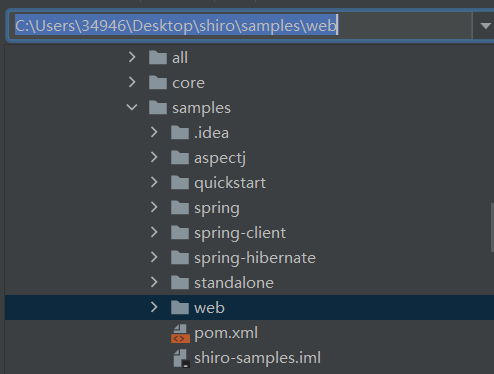Click the shiro-samples.iml module file icon
The height and width of the screenshot is (374, 494).
[x=182, y=358]
